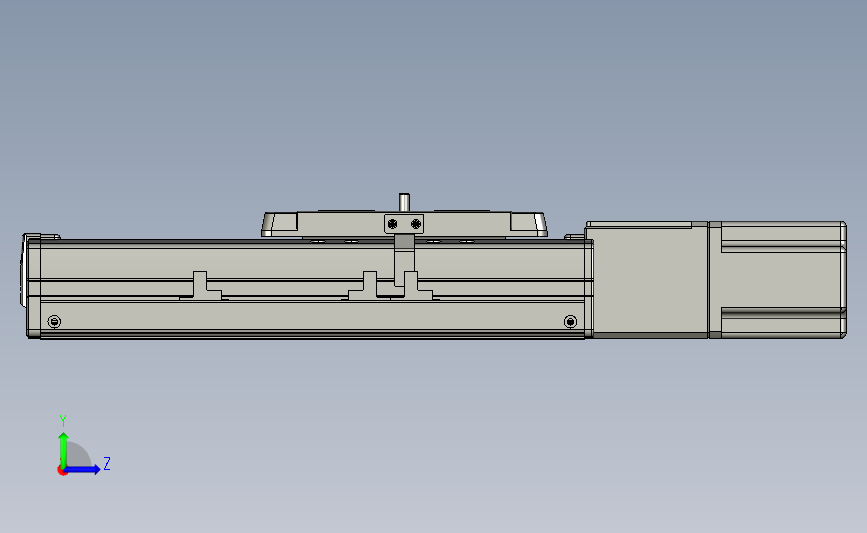Select the vertical sensor flag under the carriage
Image resolution: width=867 pixels, height=533 pixels.
tap(404, 259)
